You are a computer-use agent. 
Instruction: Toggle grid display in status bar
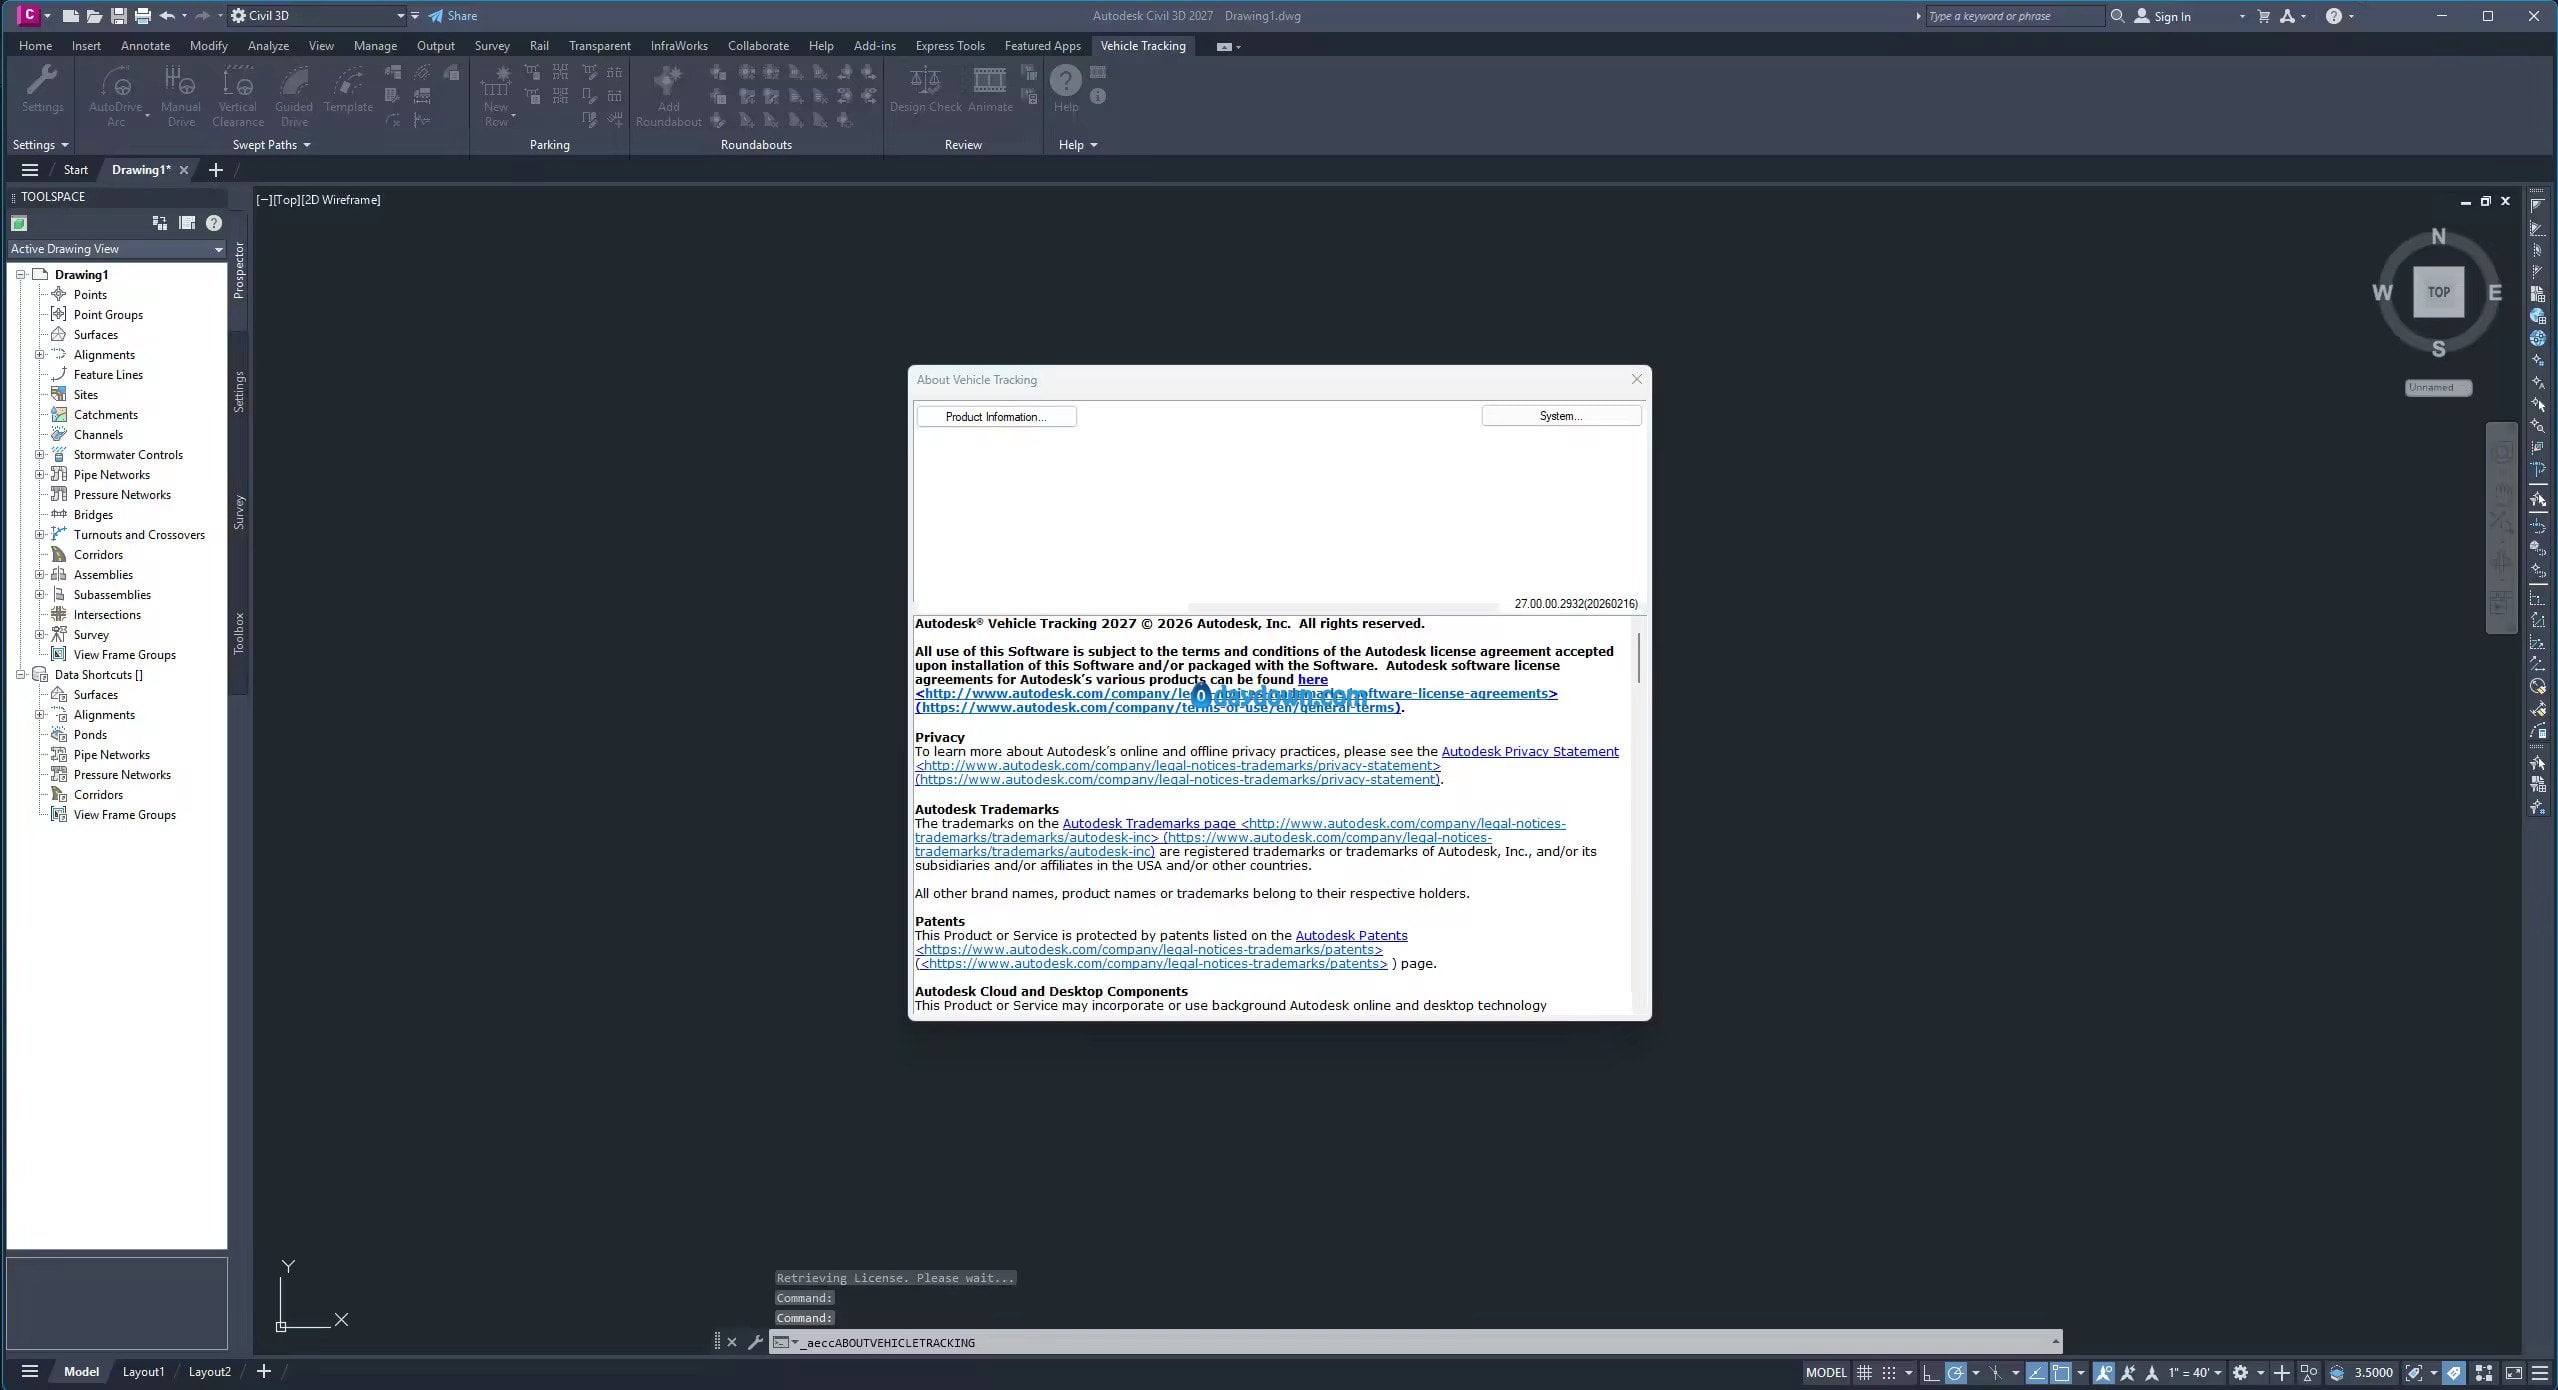[x=1864, y=1373]
